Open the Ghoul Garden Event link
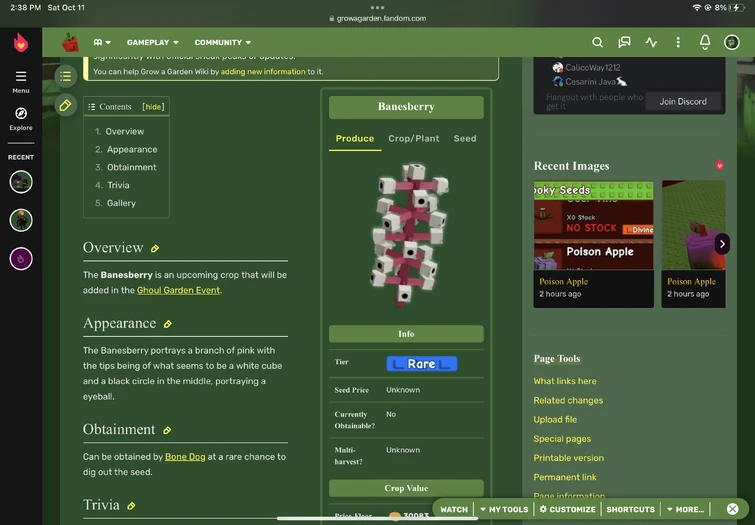This screenshot has width=755, height=525. pyautogui.click(x=178, y=290)
